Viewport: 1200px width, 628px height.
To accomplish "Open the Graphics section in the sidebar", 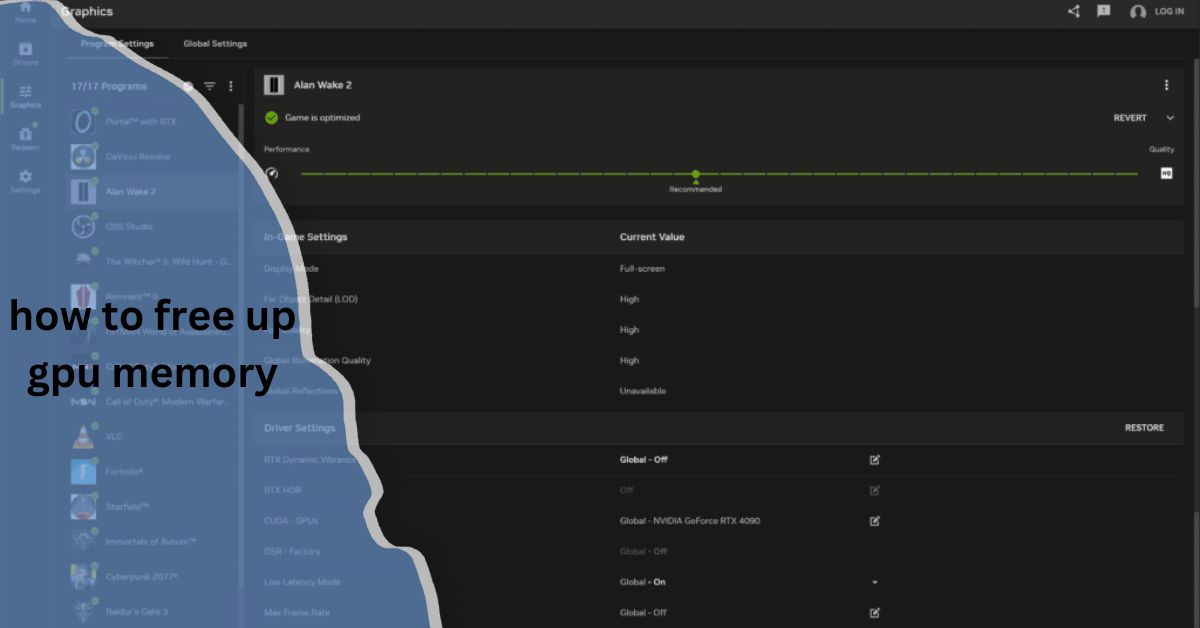I will (x=25, y=96).
